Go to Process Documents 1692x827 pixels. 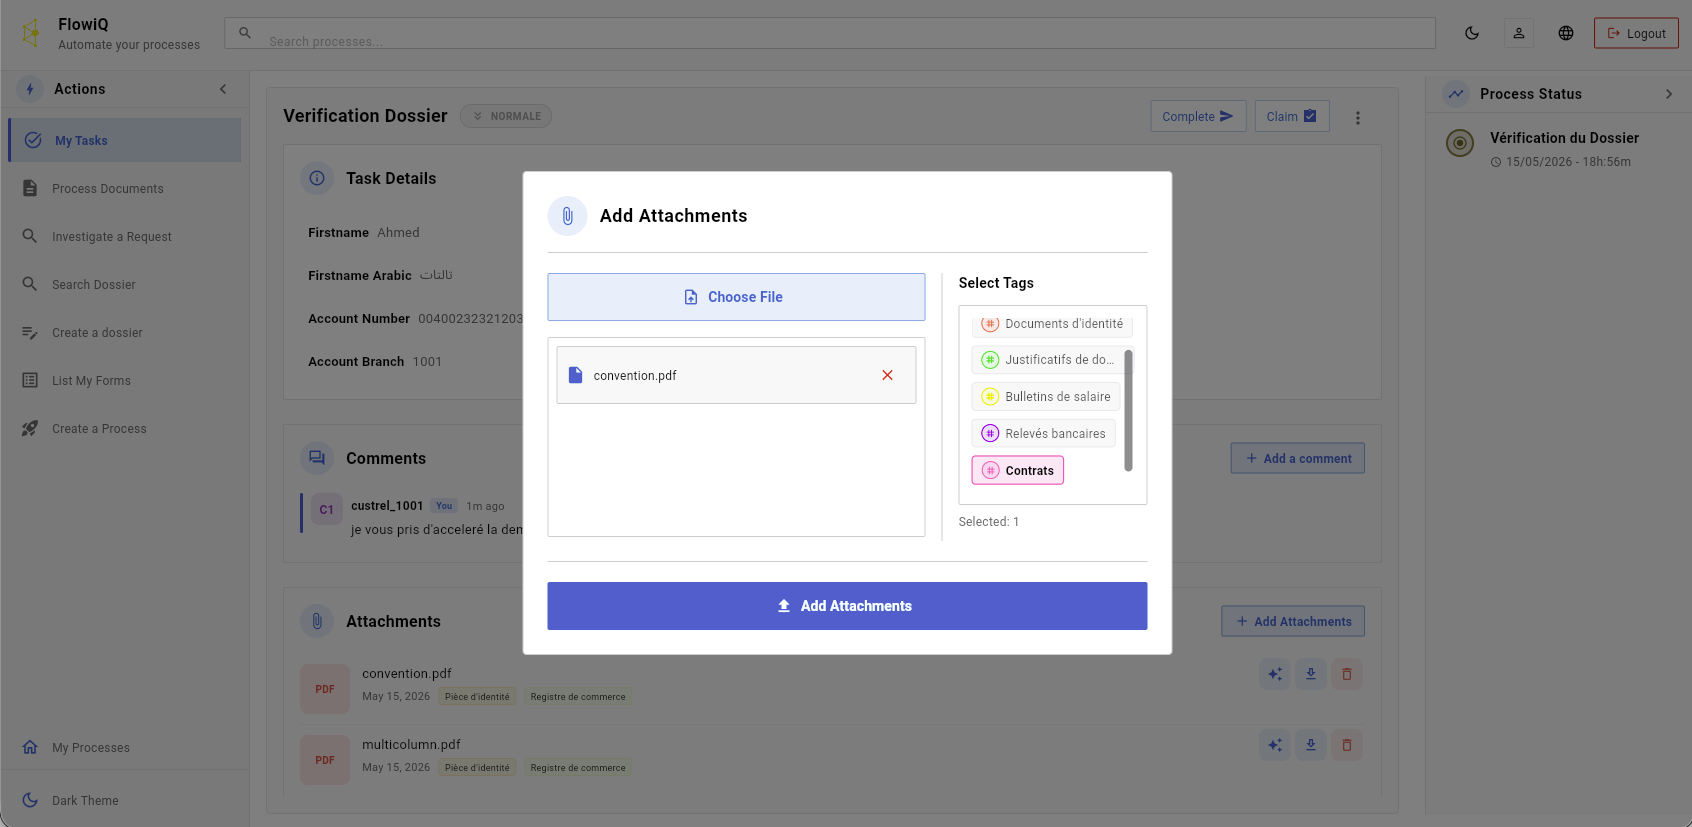point(125,188)
